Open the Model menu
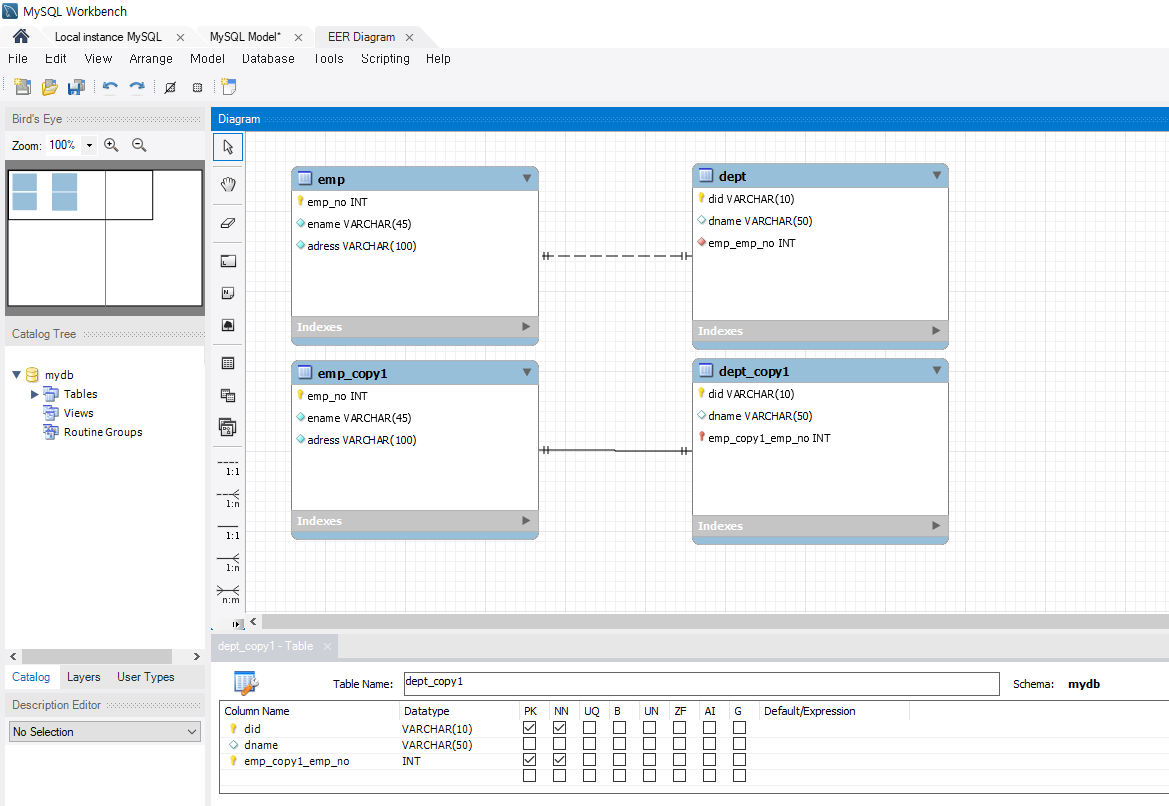The width and height of the screenshot is (1169, 806). pyautogui.click(x=207, y=58)
